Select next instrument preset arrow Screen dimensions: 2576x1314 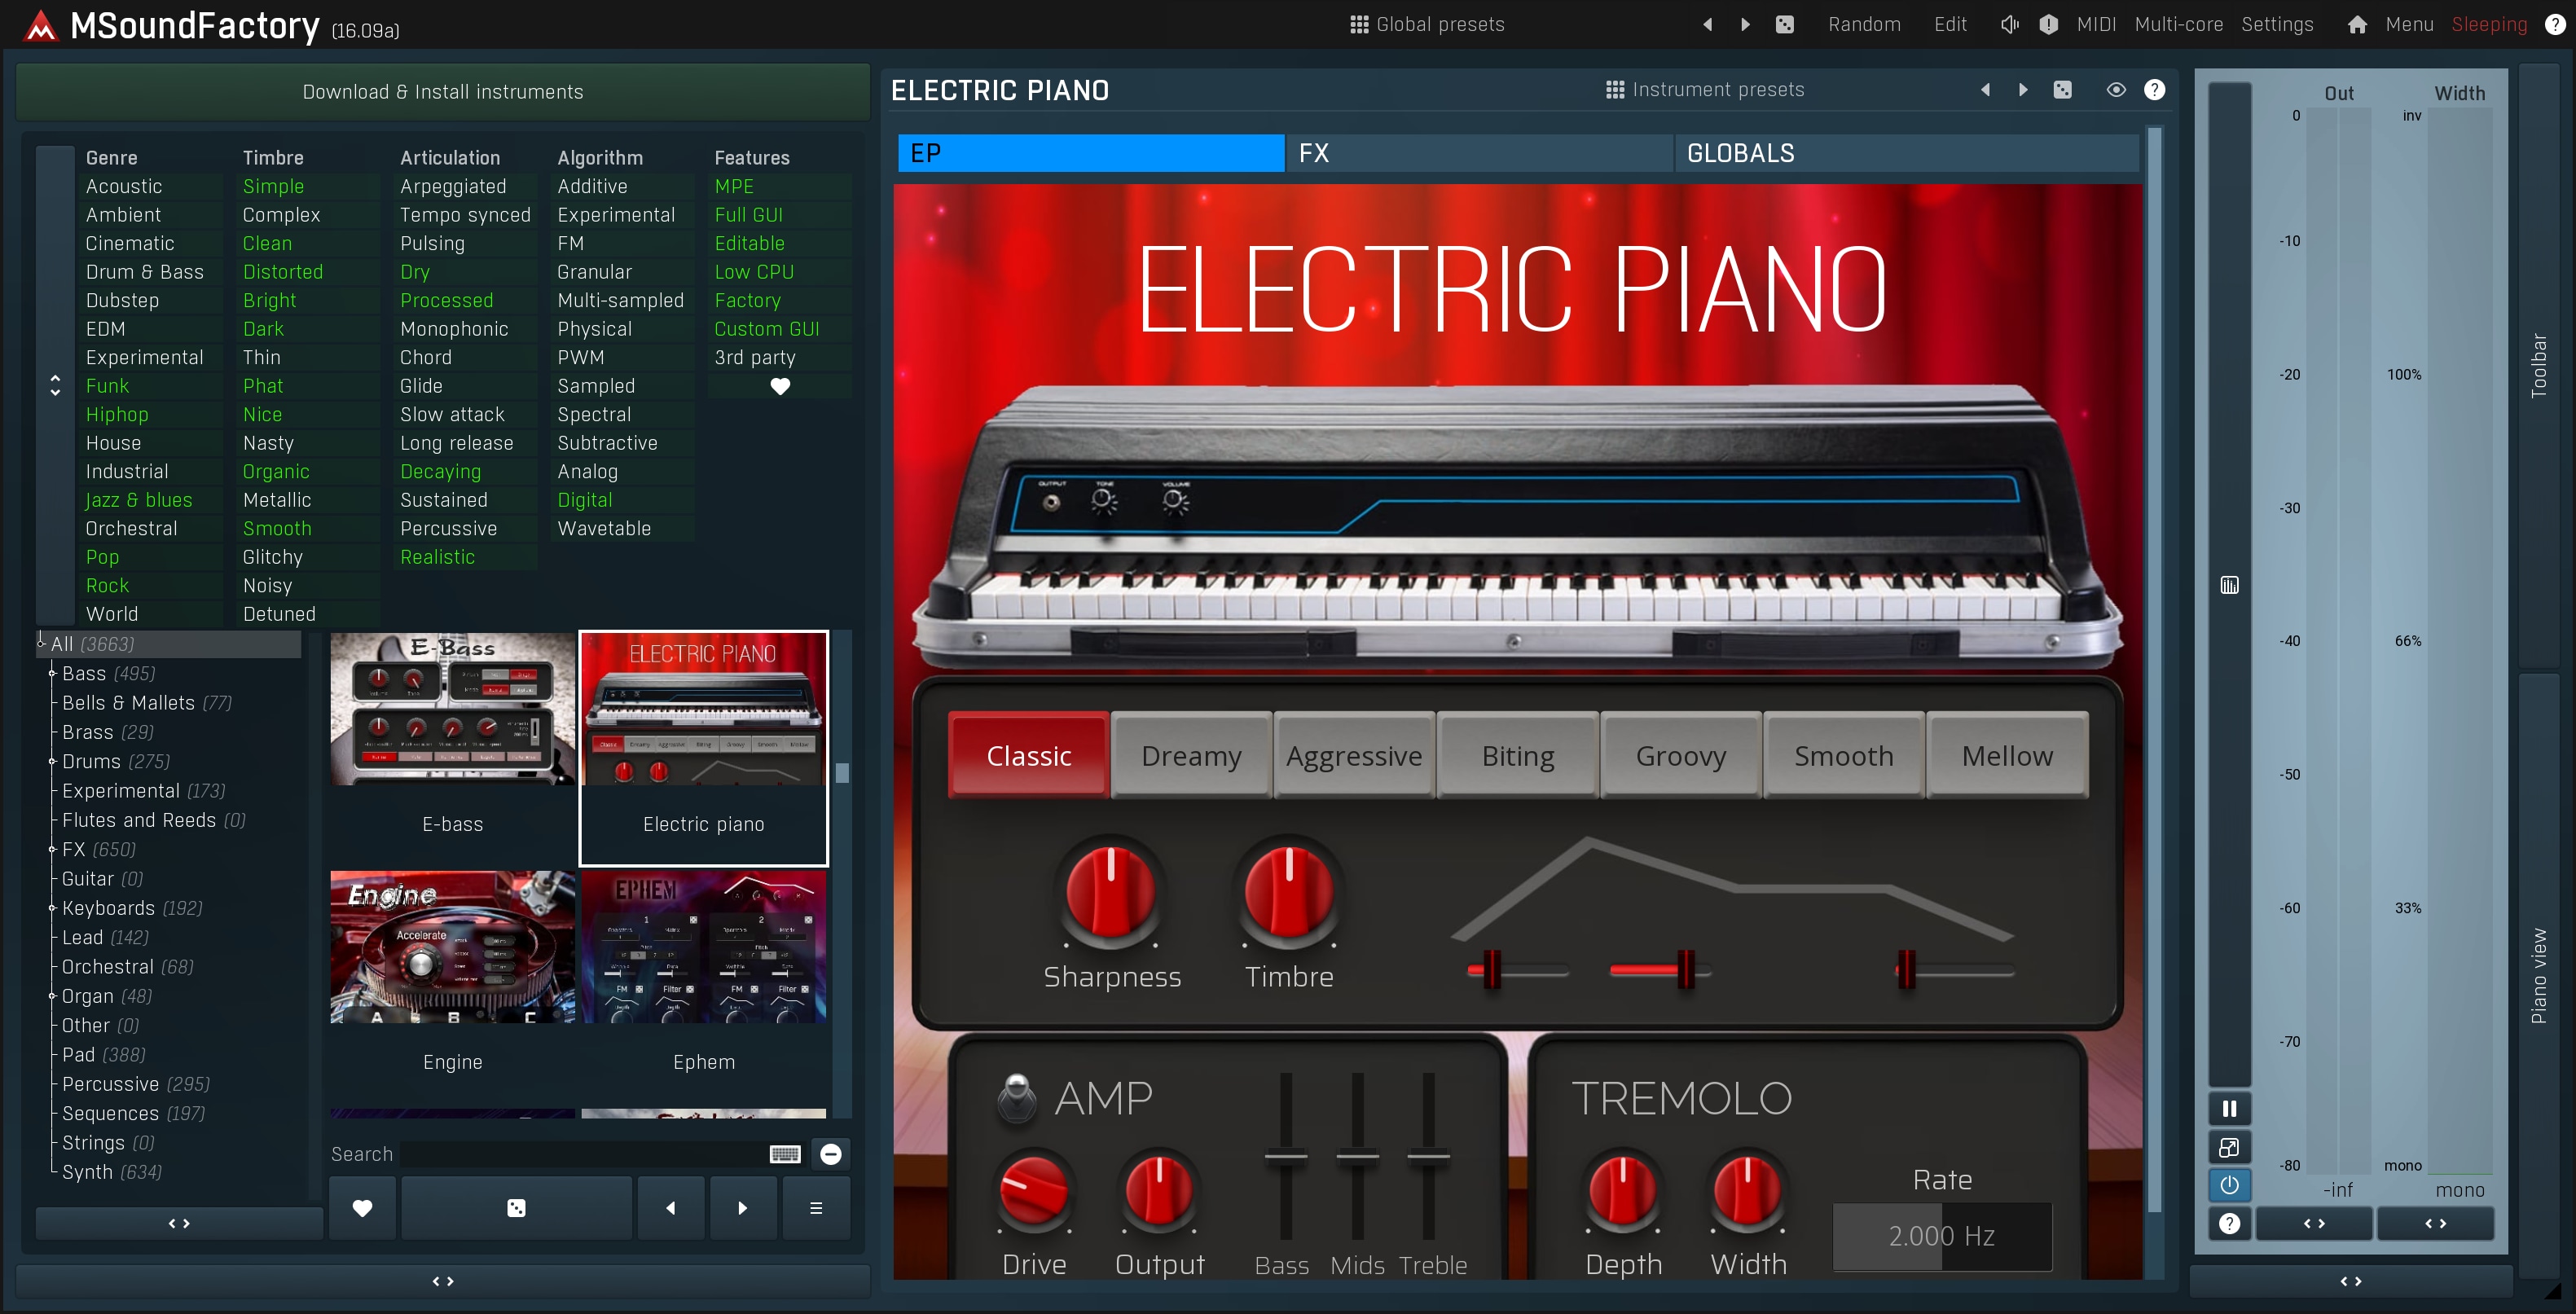tap(2023, 90)
